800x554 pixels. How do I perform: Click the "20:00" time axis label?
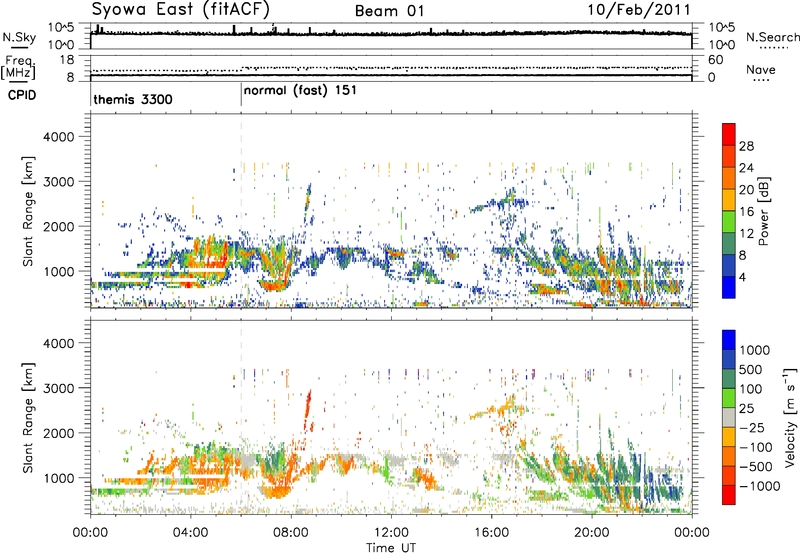(x=591, y=533)
